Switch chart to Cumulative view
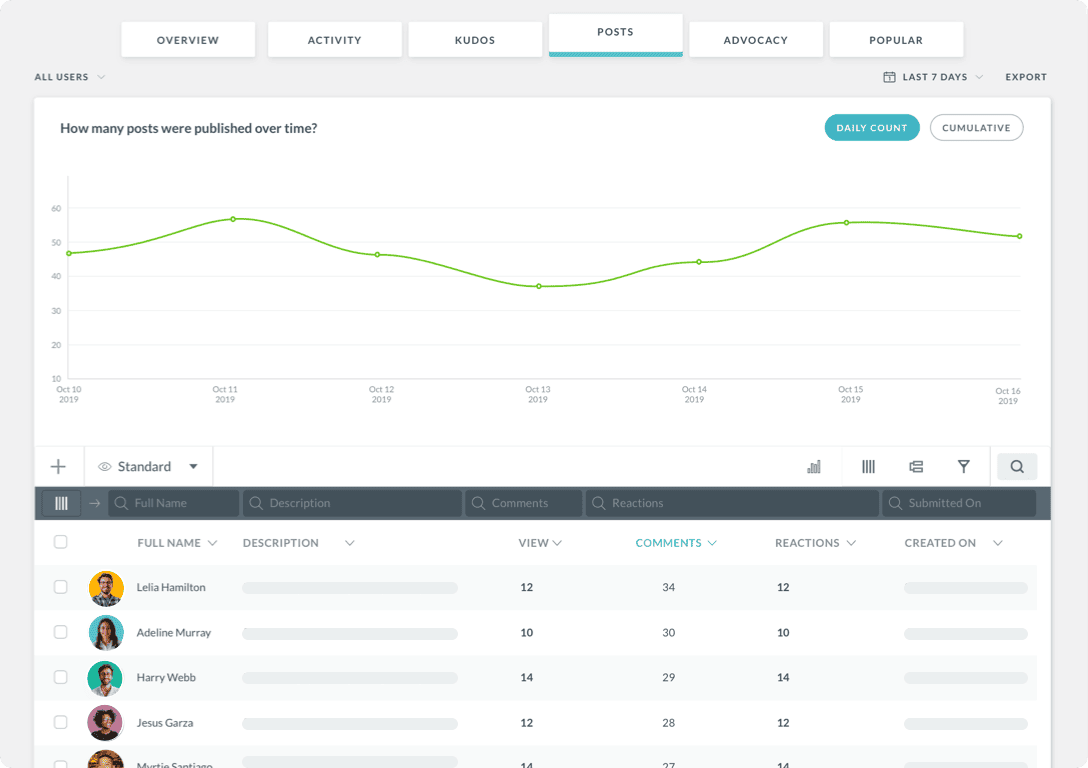1088x768 pixels. click(976, 127)
